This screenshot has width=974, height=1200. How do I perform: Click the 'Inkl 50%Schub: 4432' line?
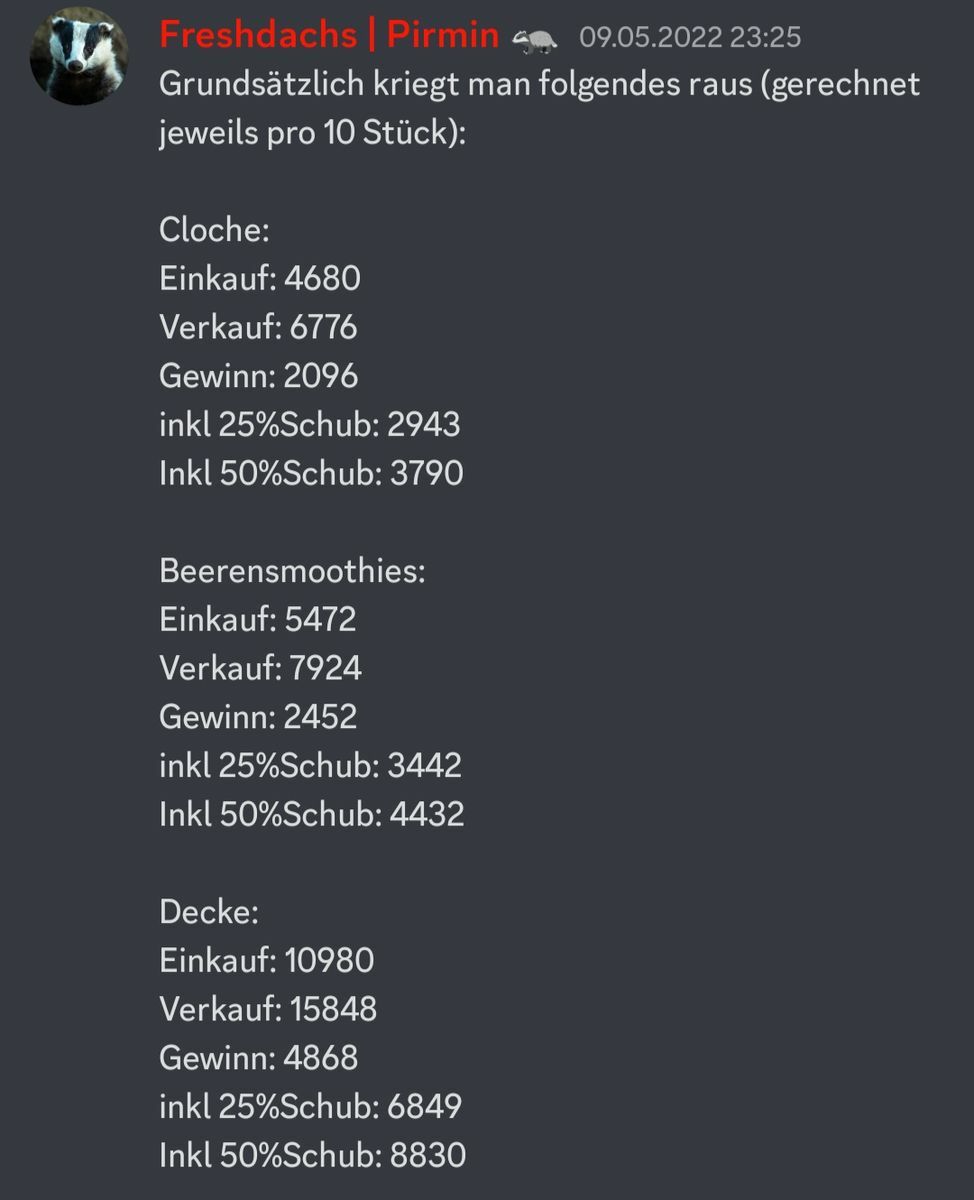311,814
